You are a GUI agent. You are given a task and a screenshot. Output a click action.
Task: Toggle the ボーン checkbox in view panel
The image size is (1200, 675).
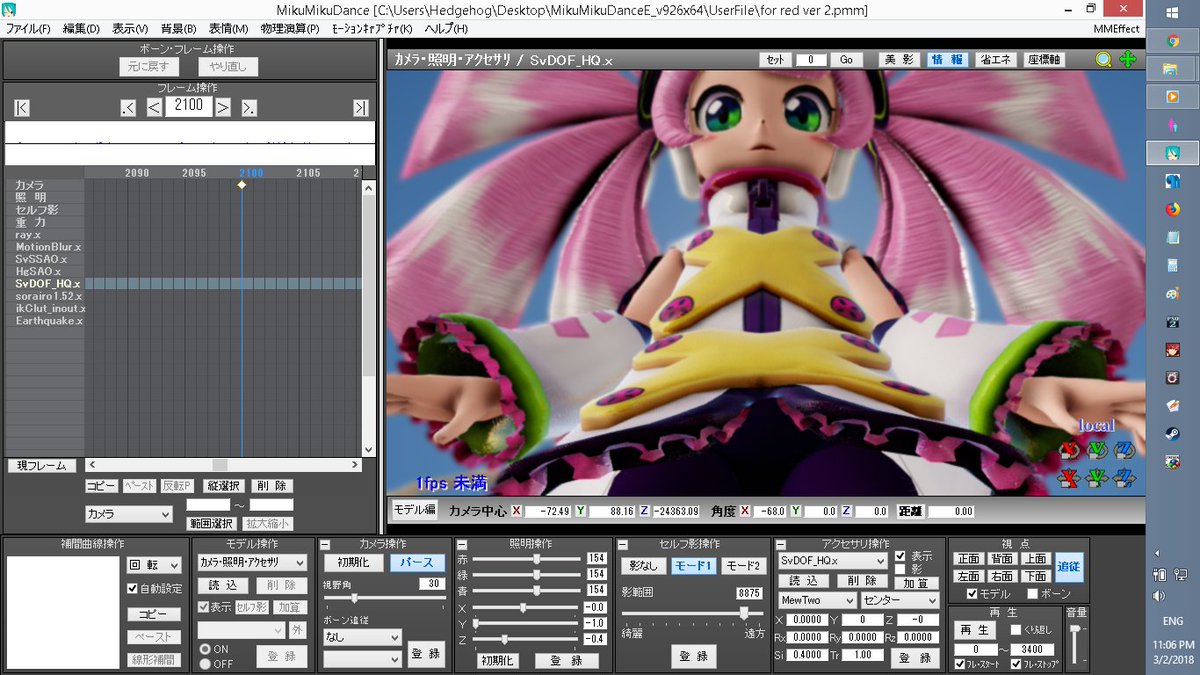(x=1032, y=594)
